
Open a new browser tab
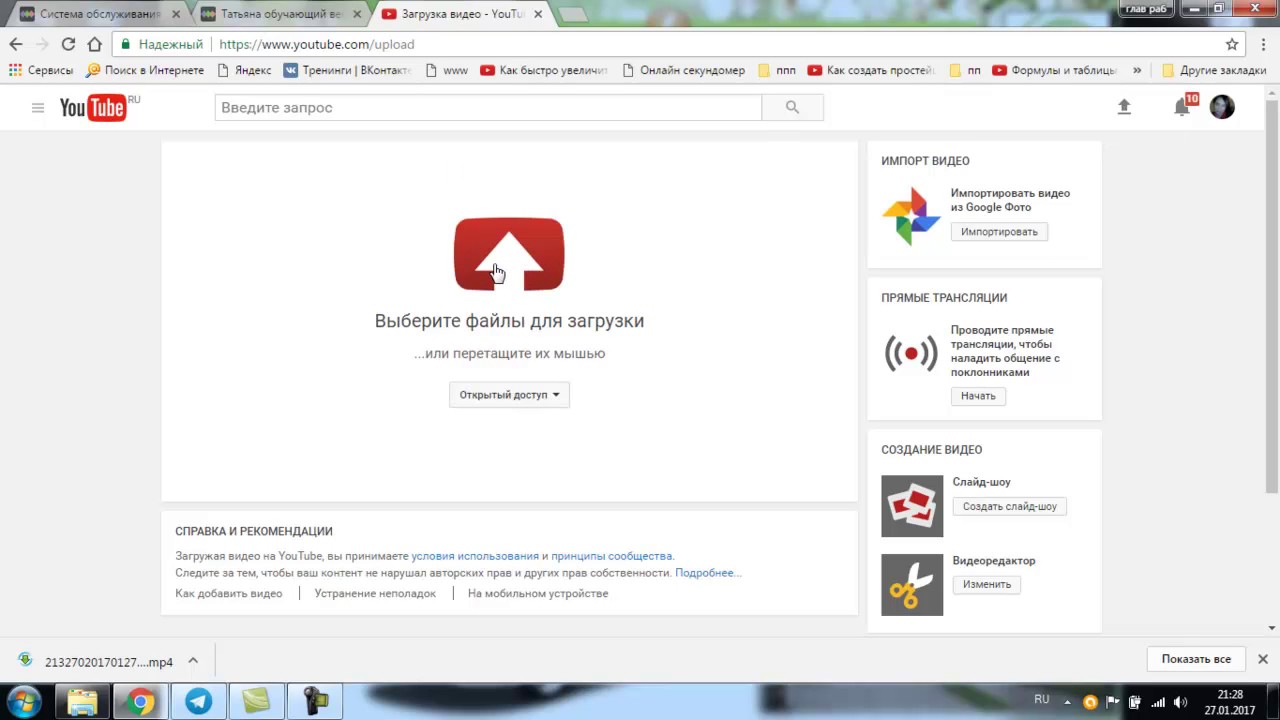pyautogui.click(x=573, y=14)
